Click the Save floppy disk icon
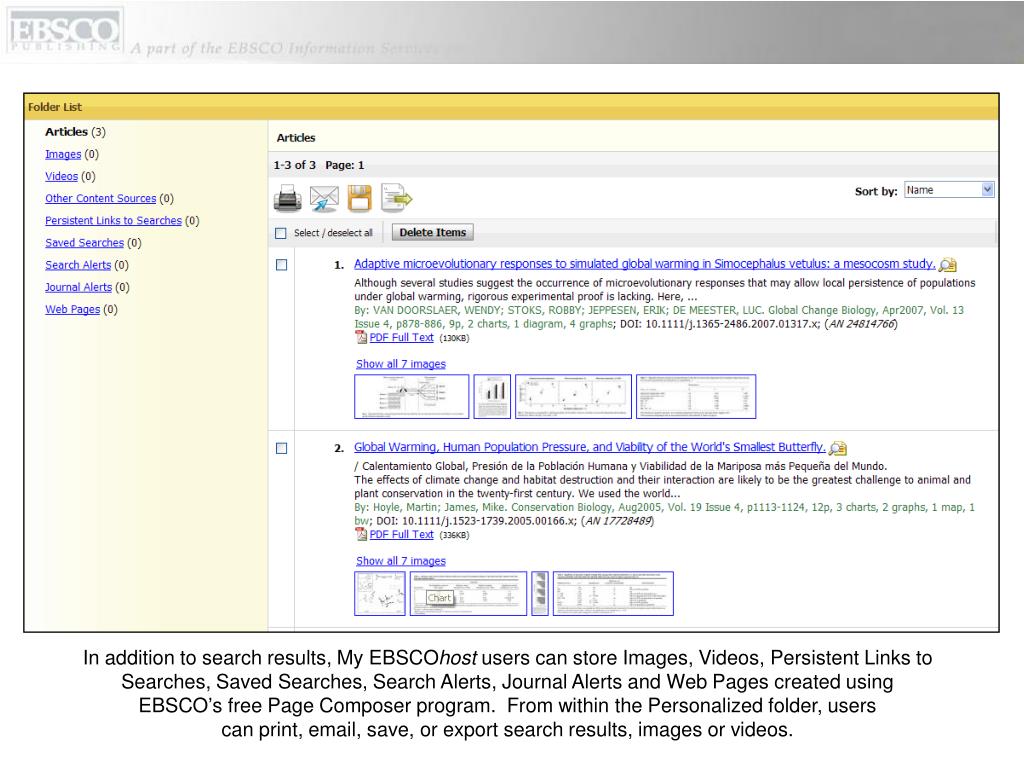The width and height of the screenshot is (1024, 768). pyautogui.click(x=360, y=198)
